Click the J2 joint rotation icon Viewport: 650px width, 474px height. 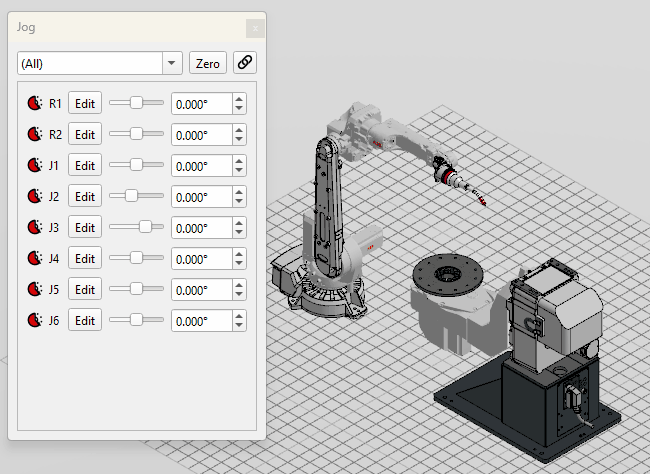coord(35,196)
